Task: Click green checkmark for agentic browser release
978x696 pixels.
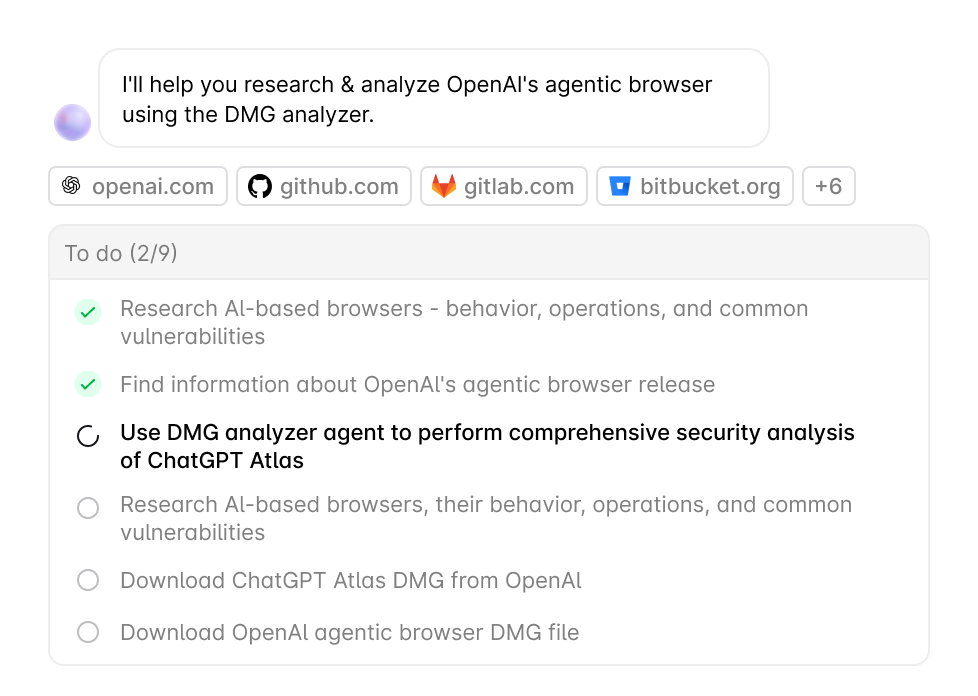Action: pos(88,384)
